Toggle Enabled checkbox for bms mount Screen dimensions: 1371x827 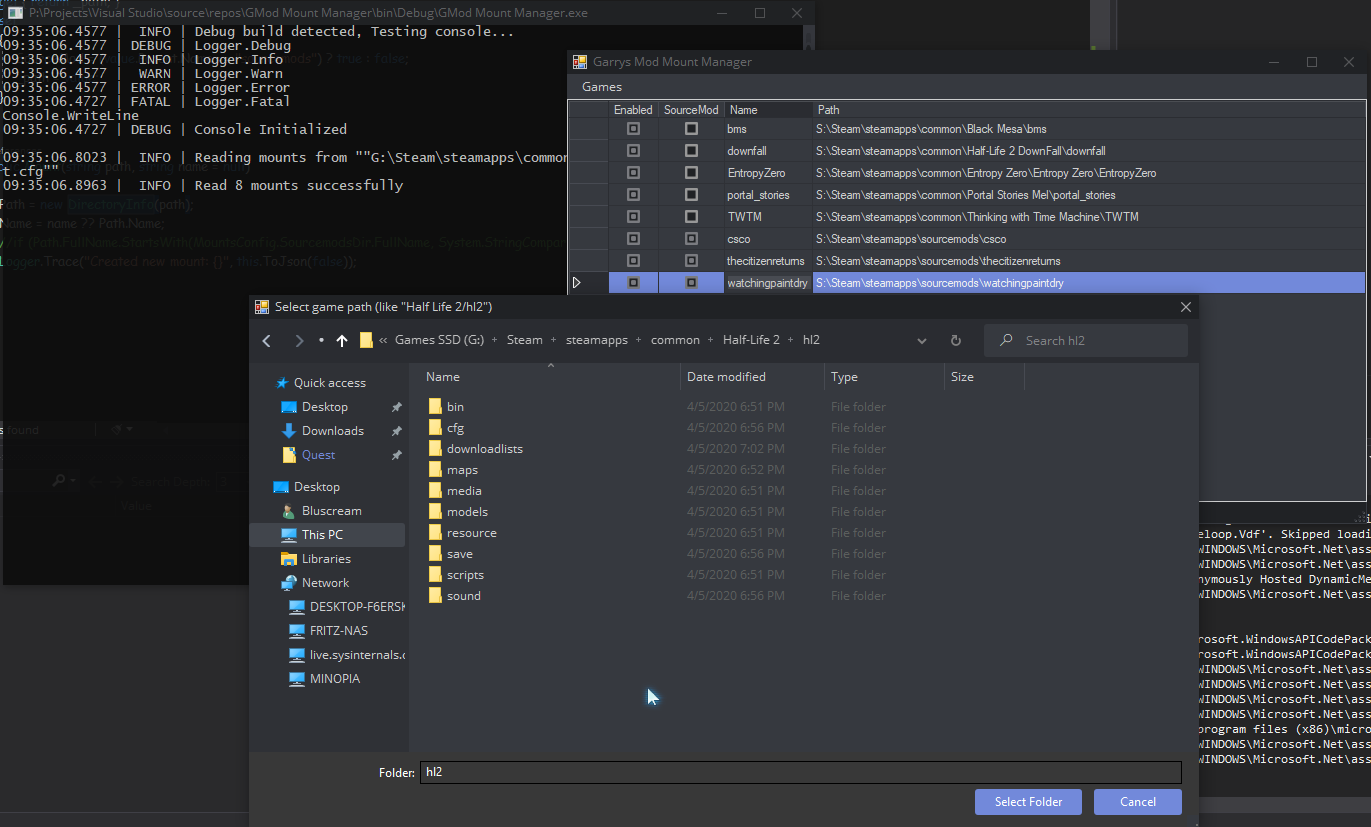[x=633, y=129]
